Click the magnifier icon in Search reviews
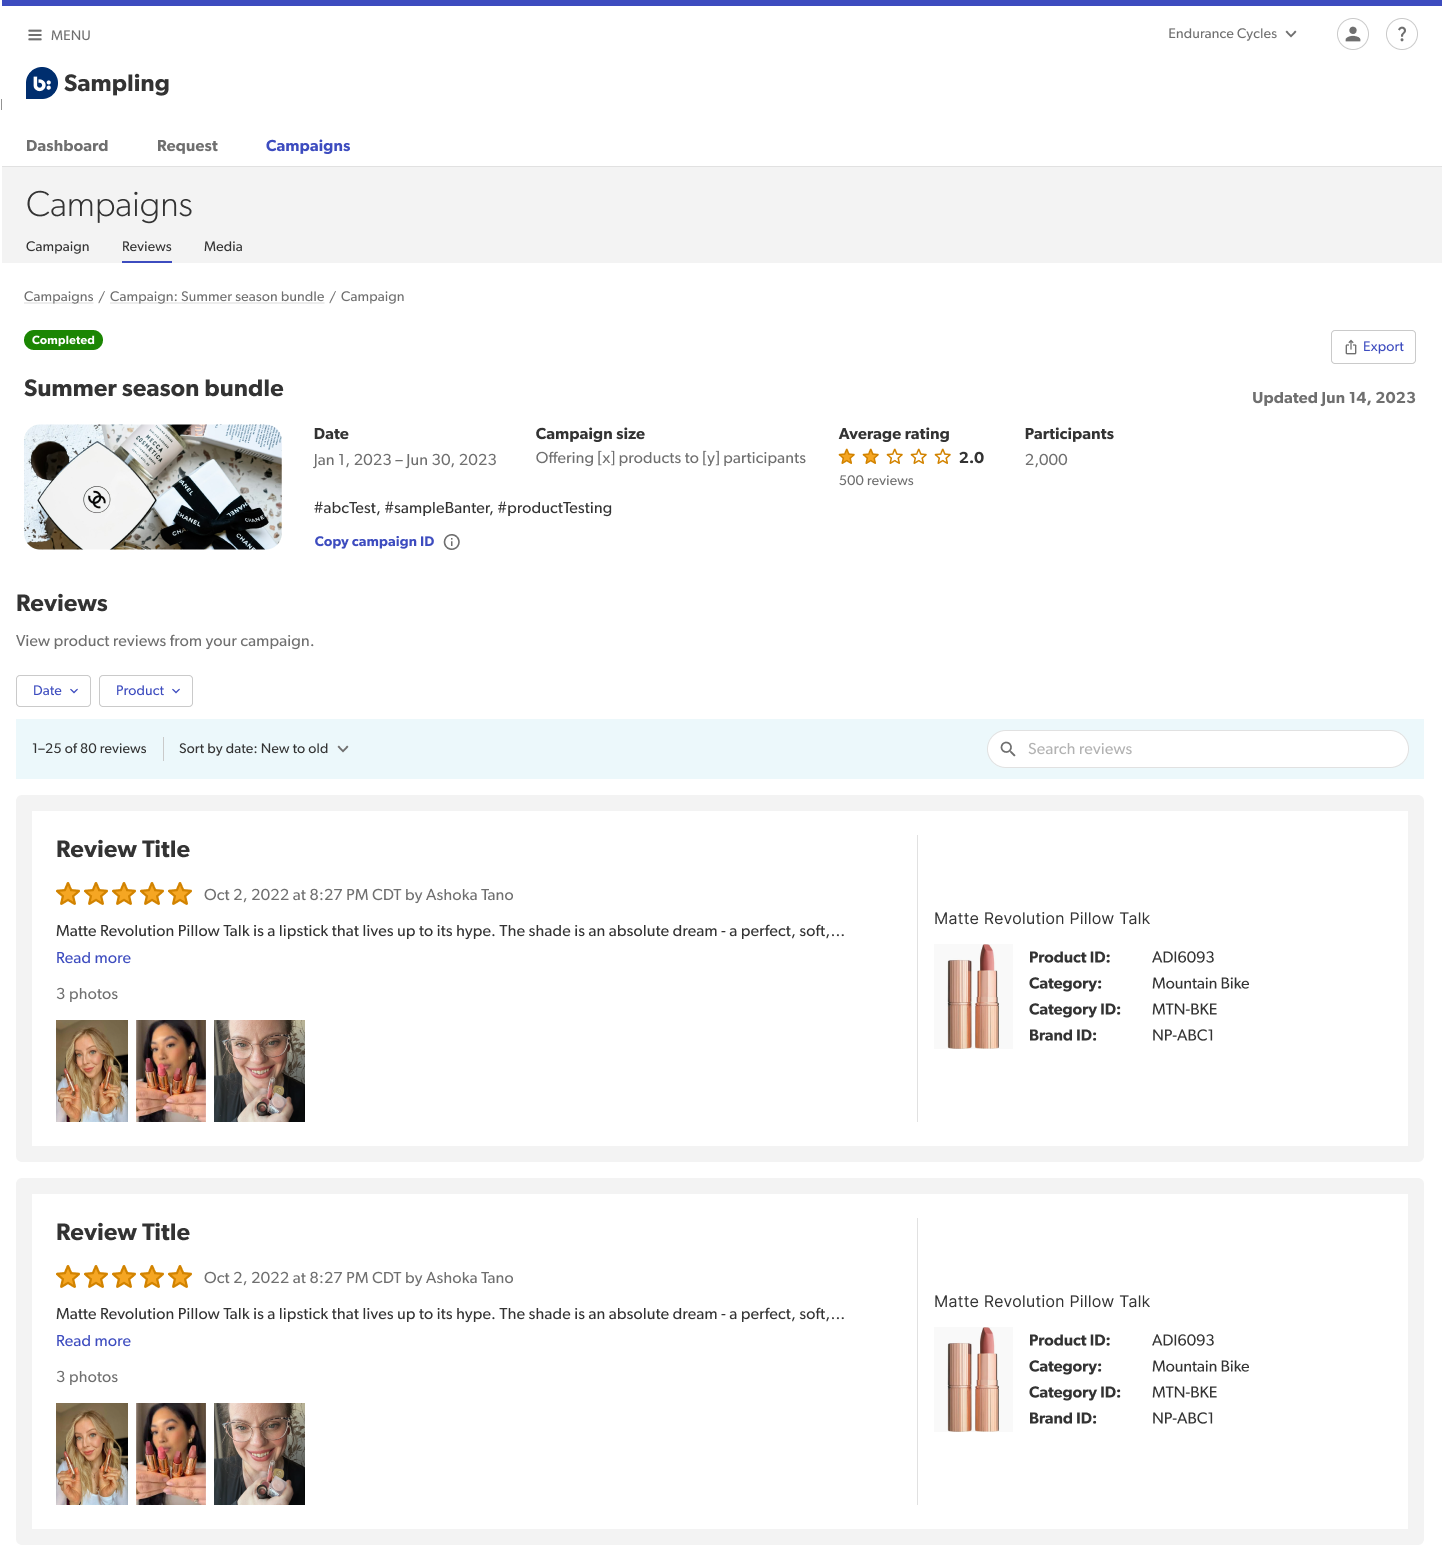This screenshot has height=1561, width=1442. coord(1008,749)
